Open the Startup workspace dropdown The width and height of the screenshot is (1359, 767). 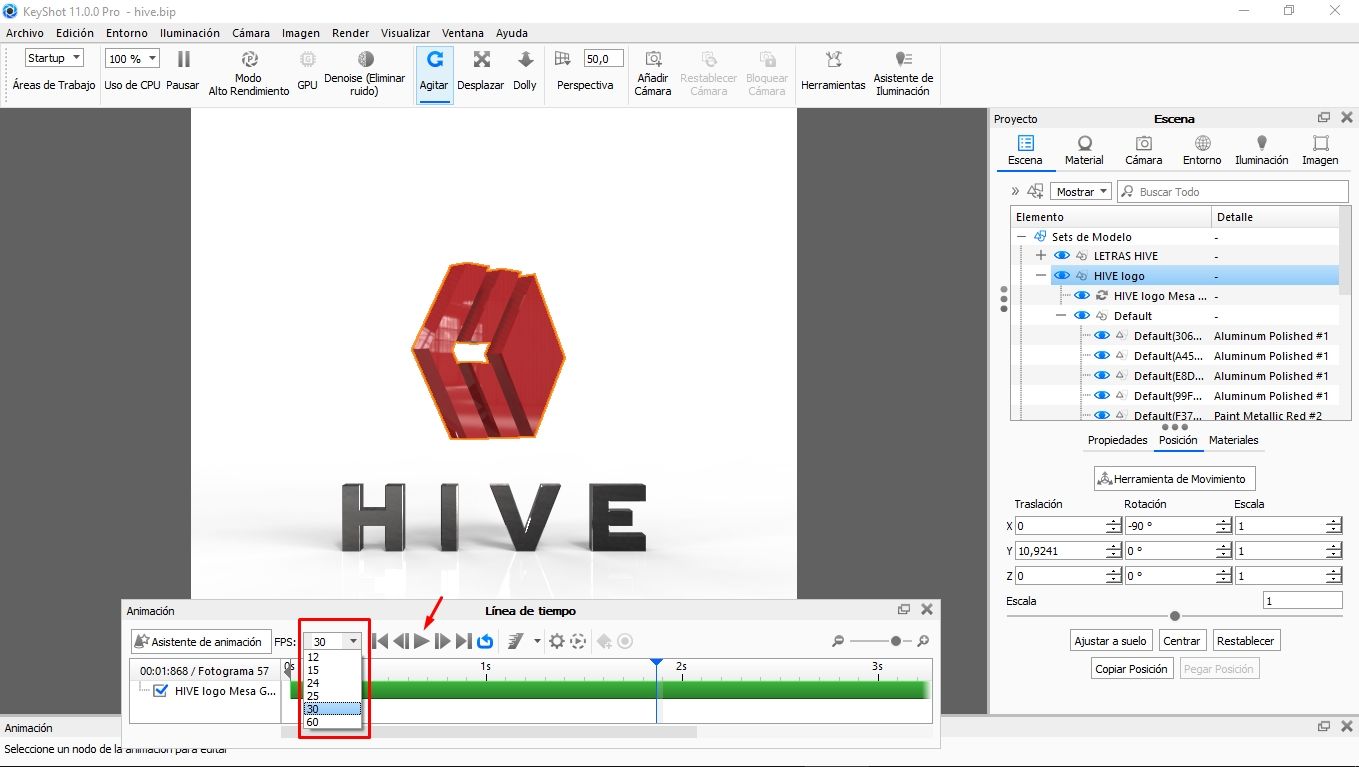(54, 58)
